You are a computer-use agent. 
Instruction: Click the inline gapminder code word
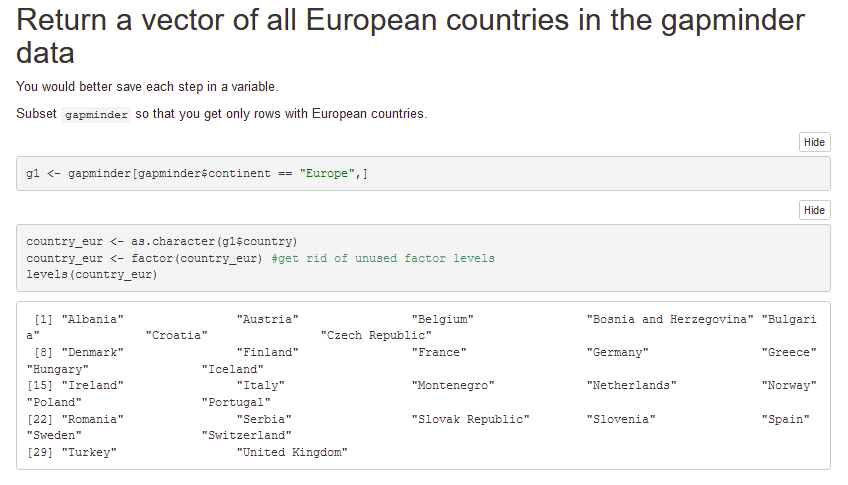coord(96,115)
